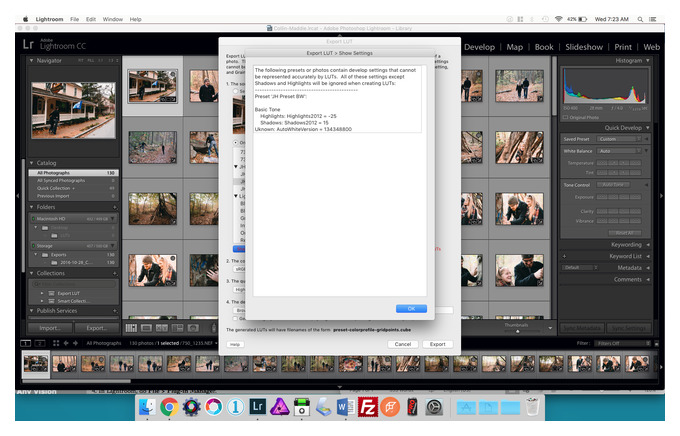Screen dimensions: 680x436
Task: Open the Lightroom menu
Action: [49, 19]
